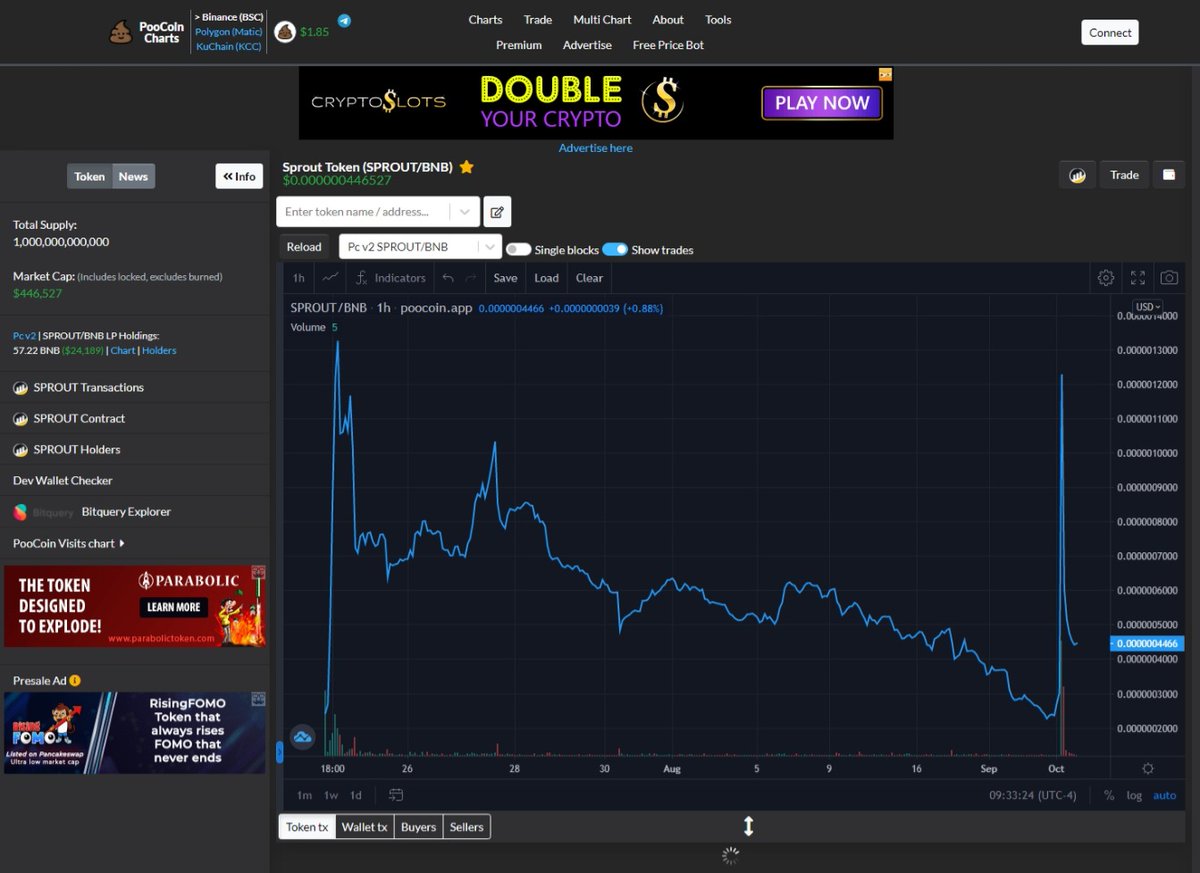The height and width of the screenshot is (873, 1200).
Task: Open Pc v2 SPROUT/BNB pair dropdown
Action: [420, 246]
